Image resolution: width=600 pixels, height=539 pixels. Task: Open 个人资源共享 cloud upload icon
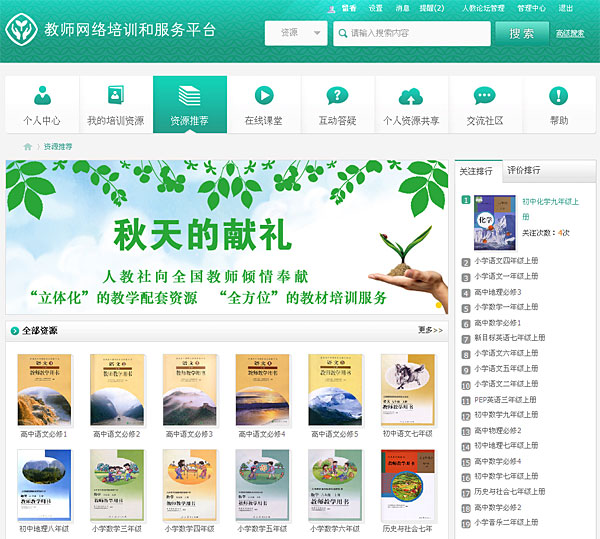click(411, 96)
